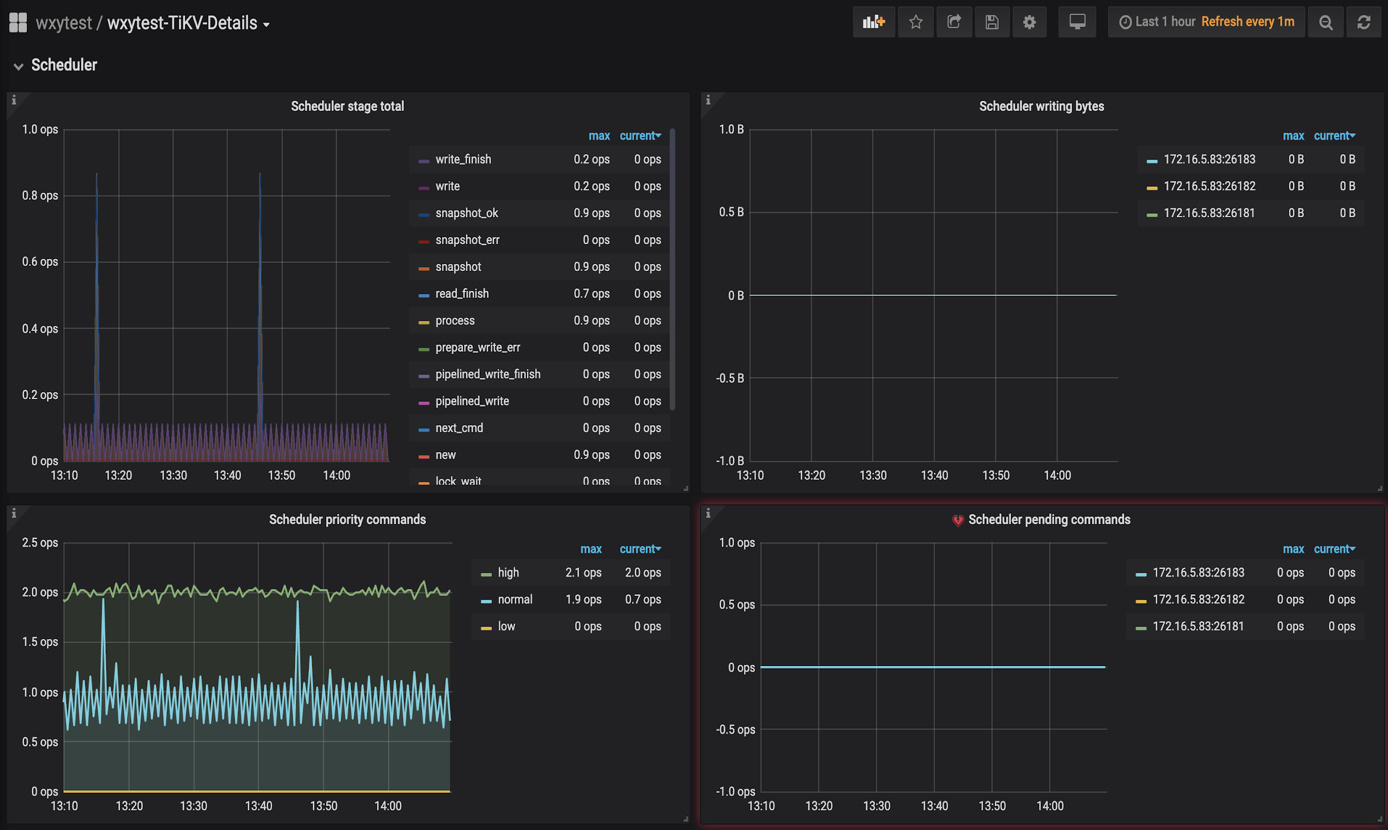Screen dimensions: 1388x830
Task: Switch to TV view mode
Action: [x=1077, y=22]
